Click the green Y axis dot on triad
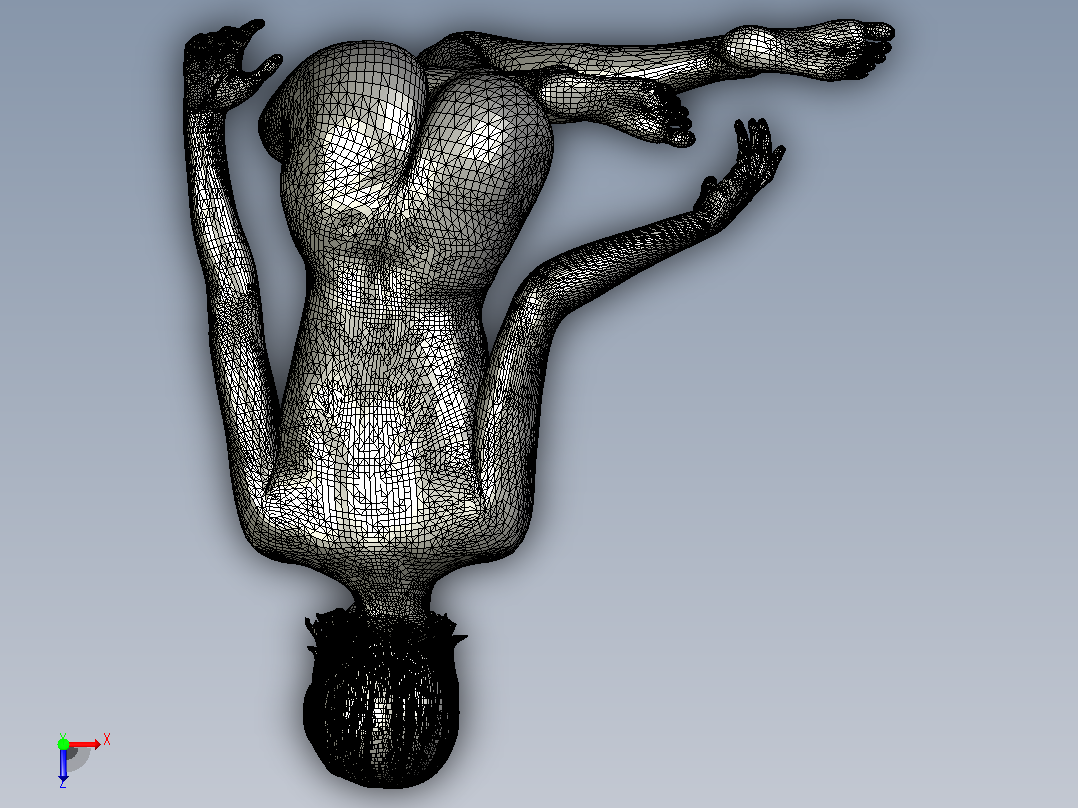1078x808 pixels. pos(63,744)
